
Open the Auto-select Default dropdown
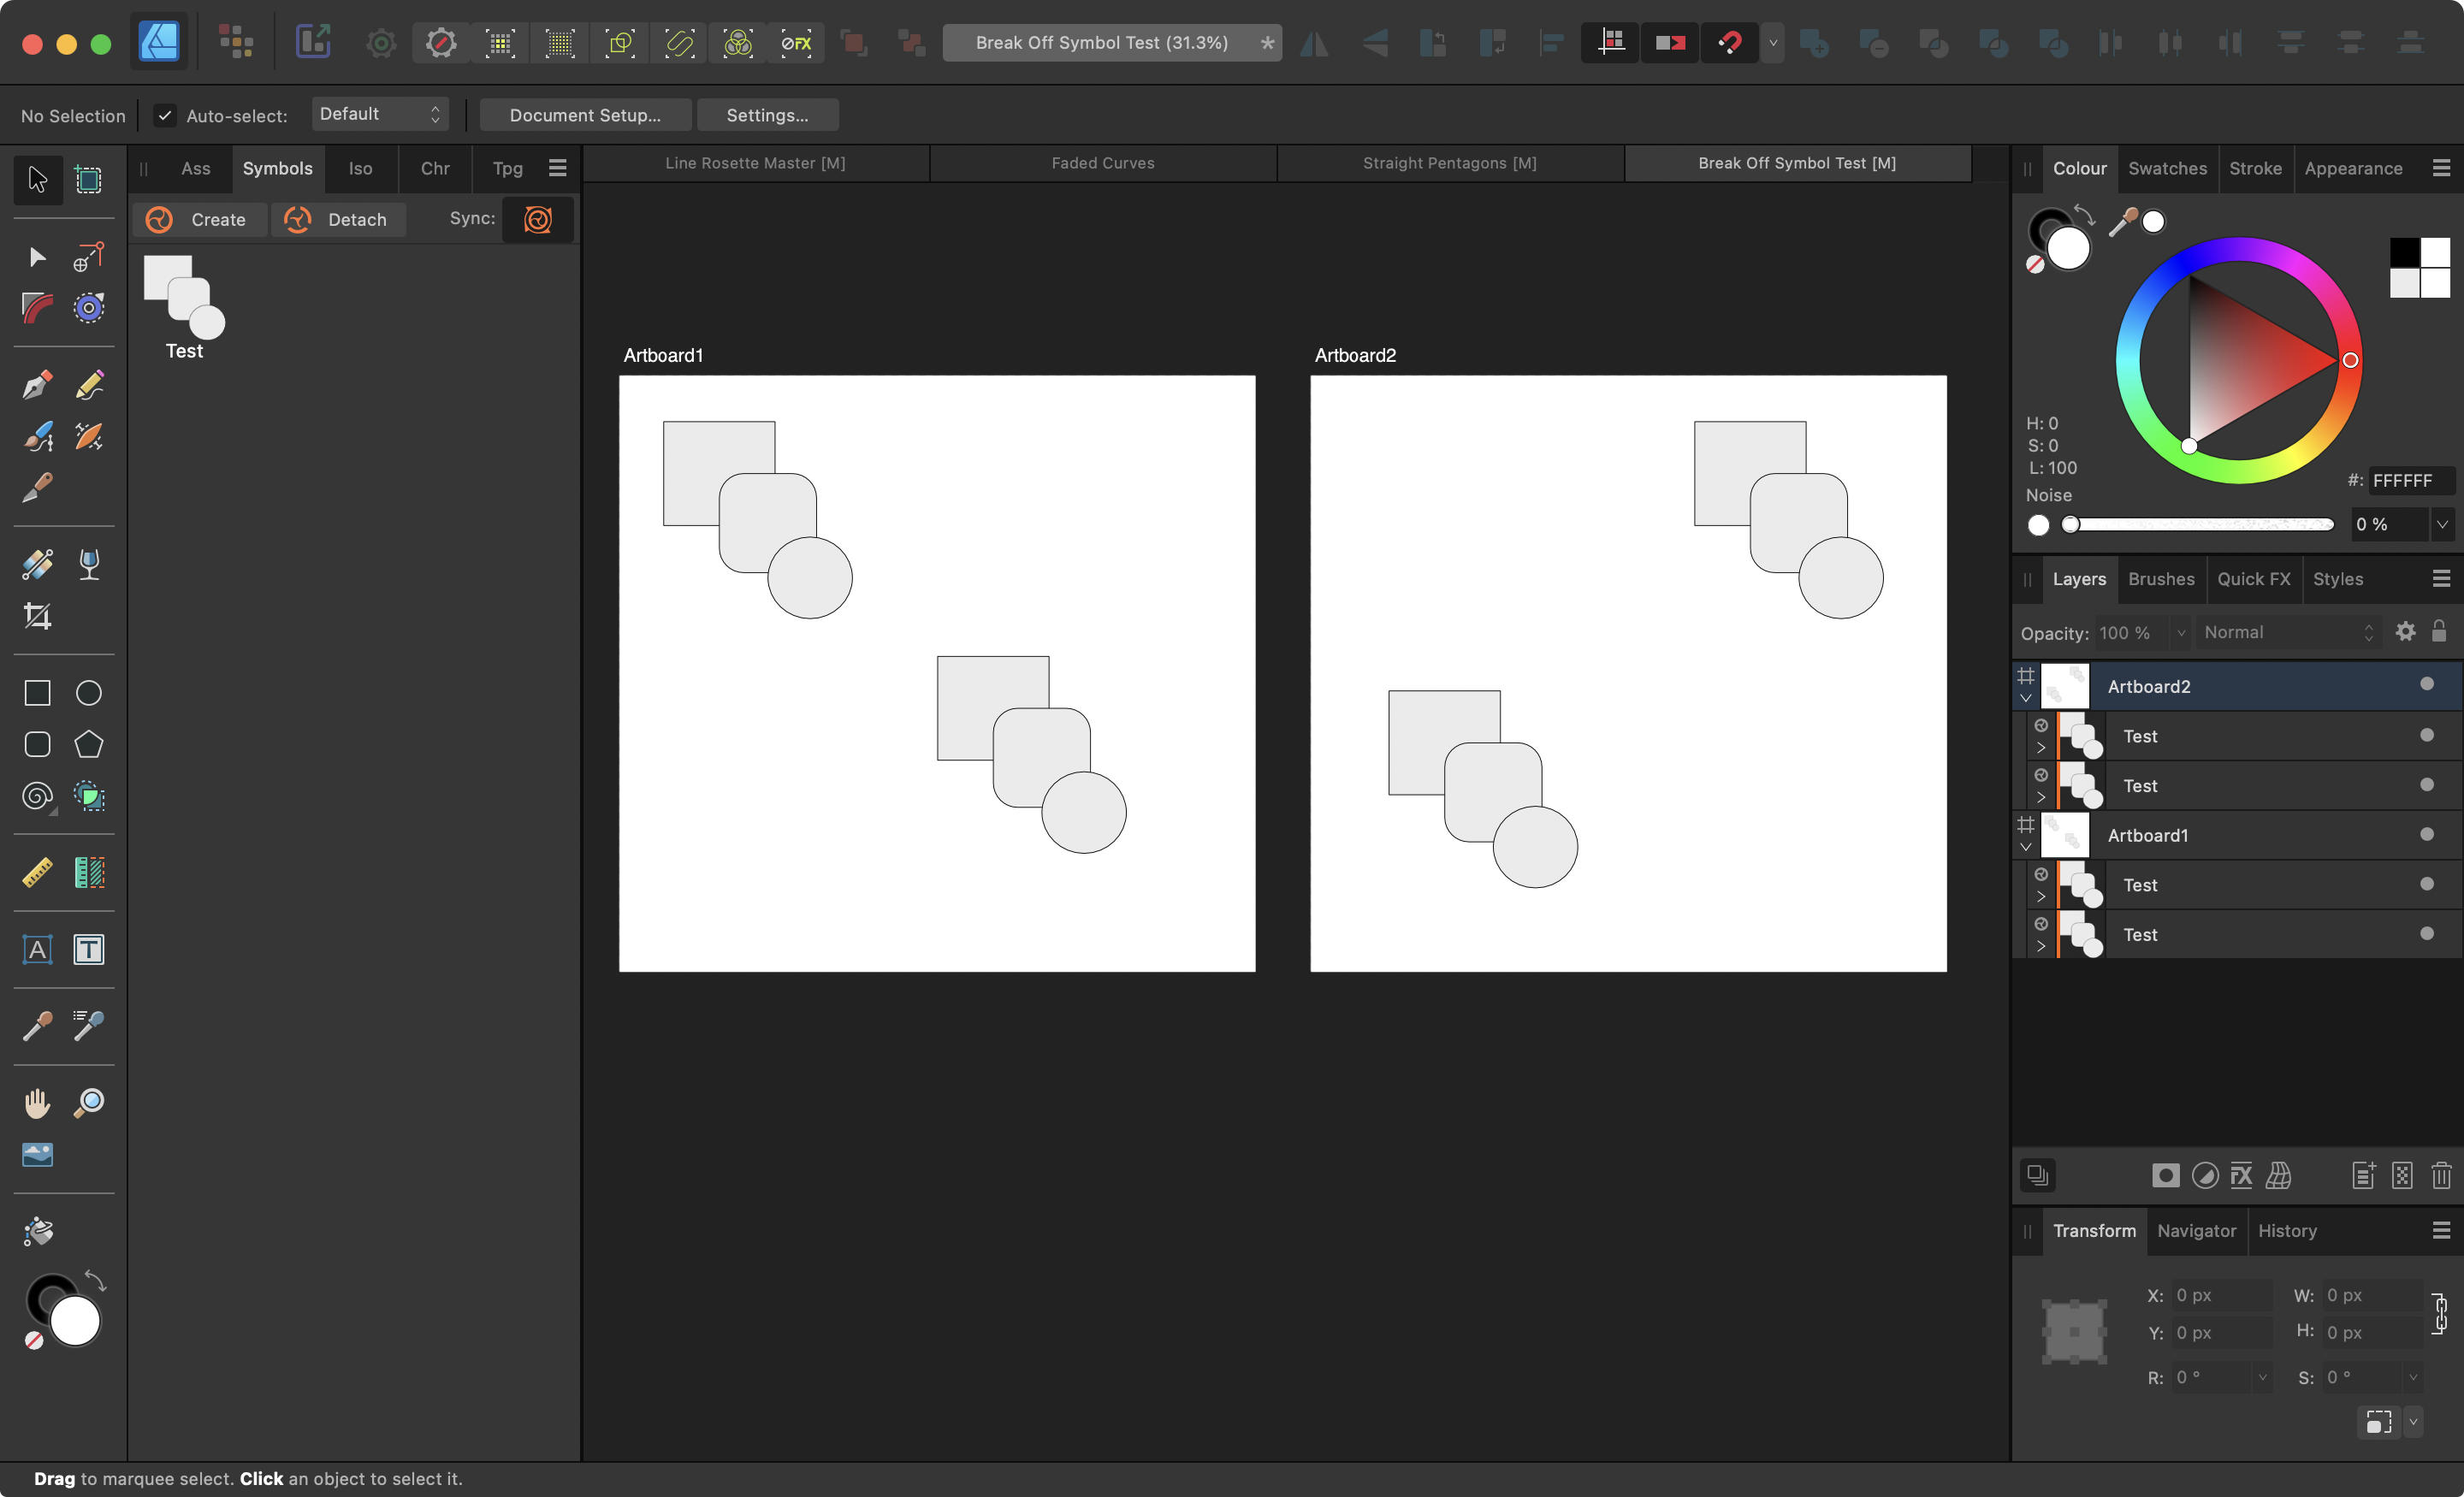click(380, 114)
